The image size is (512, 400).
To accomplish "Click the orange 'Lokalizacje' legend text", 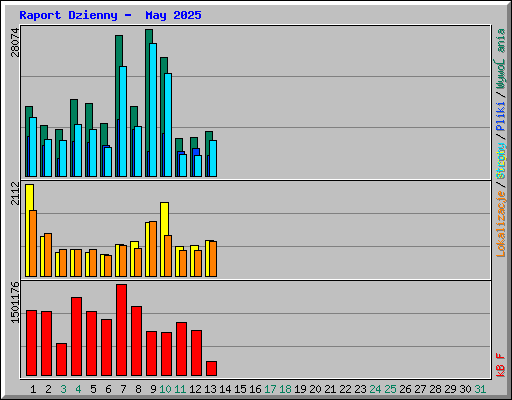I will click(x=501, y=224).
